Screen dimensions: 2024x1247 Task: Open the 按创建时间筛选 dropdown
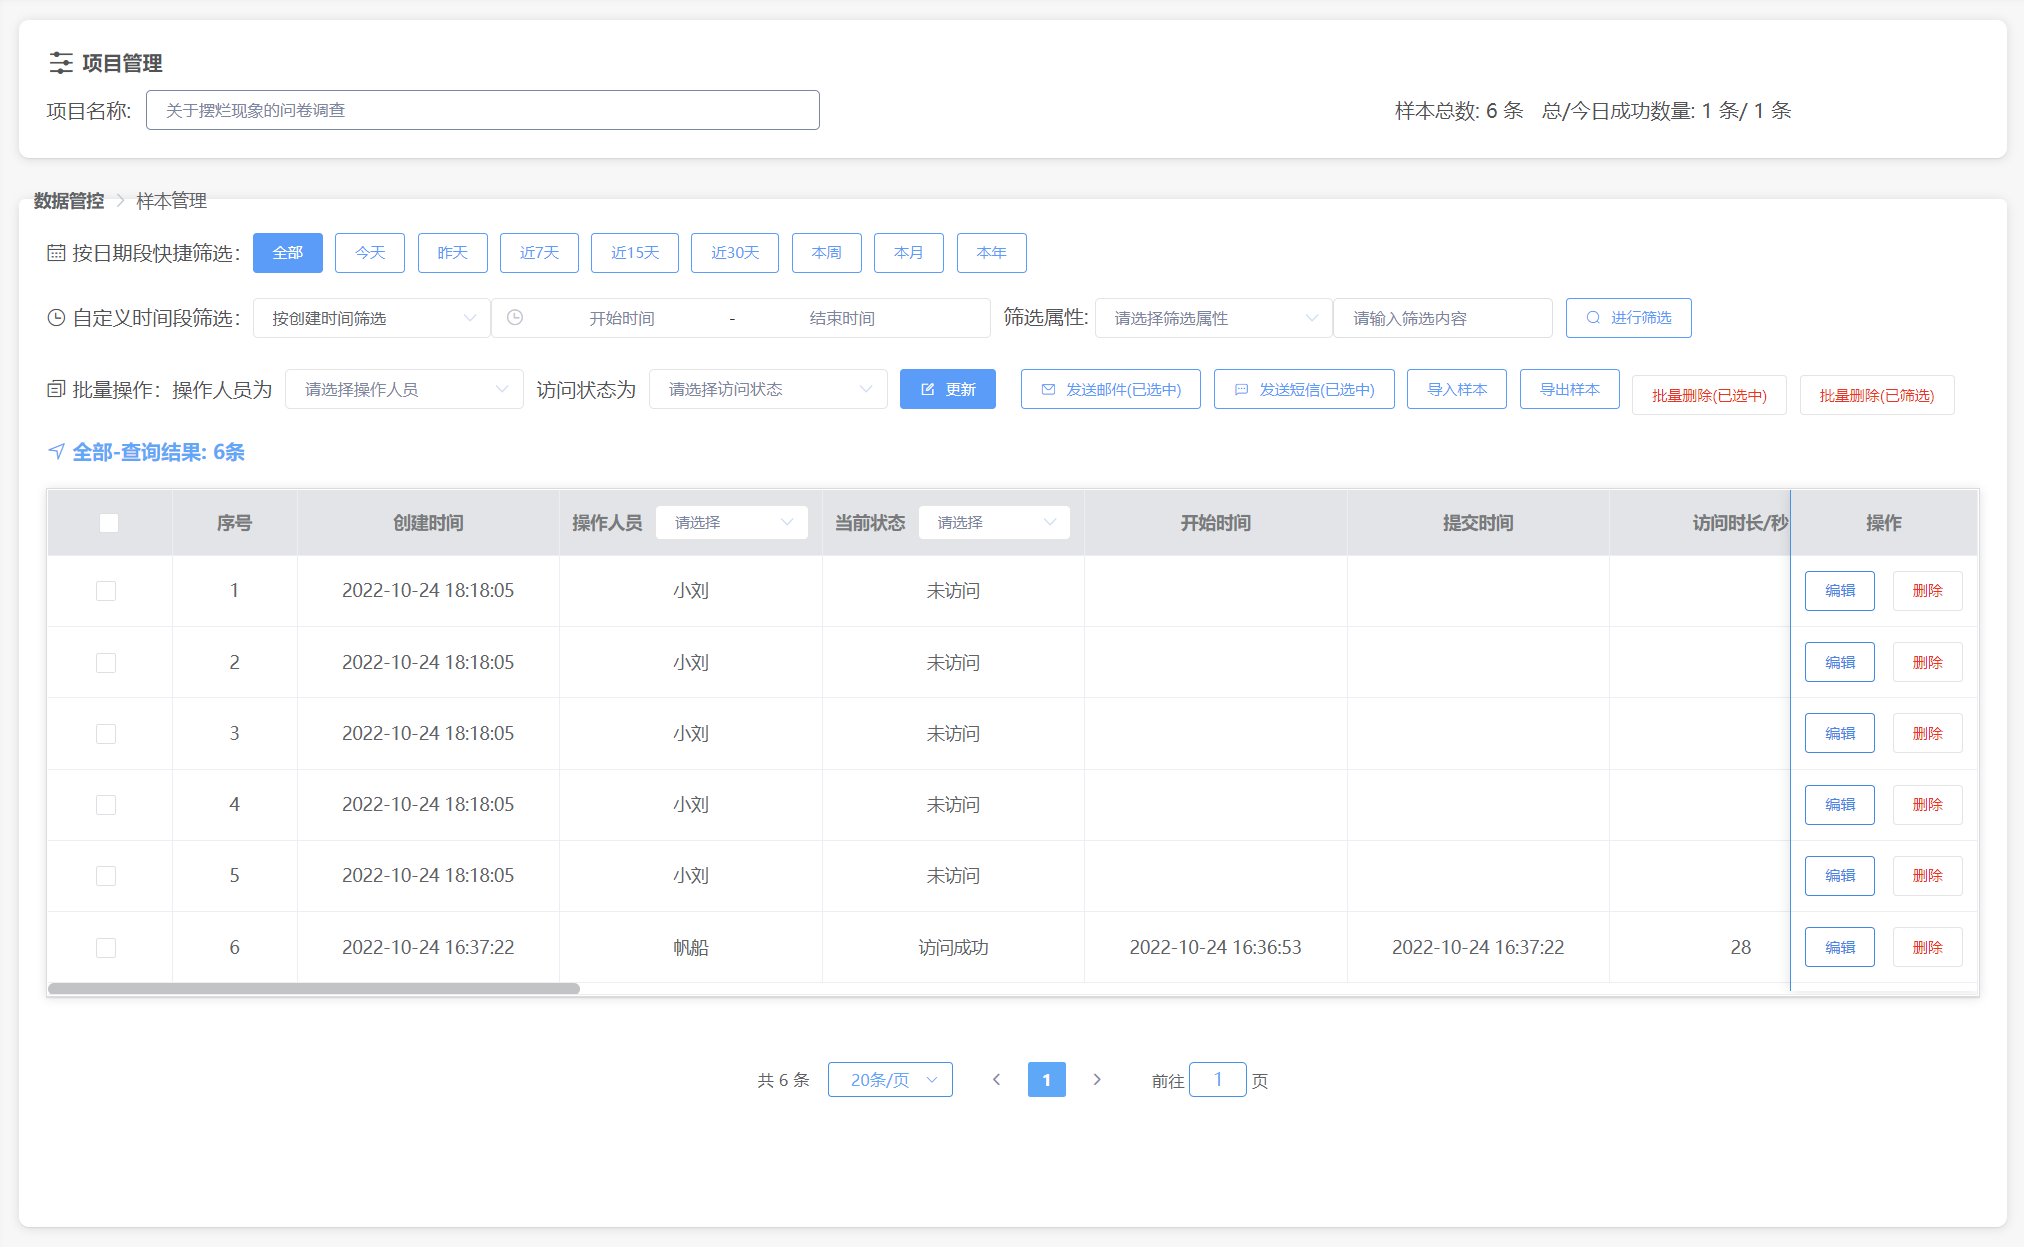(371, 318)
